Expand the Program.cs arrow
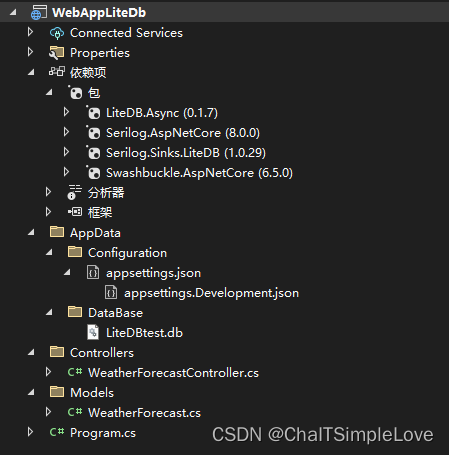 (30, 432)
